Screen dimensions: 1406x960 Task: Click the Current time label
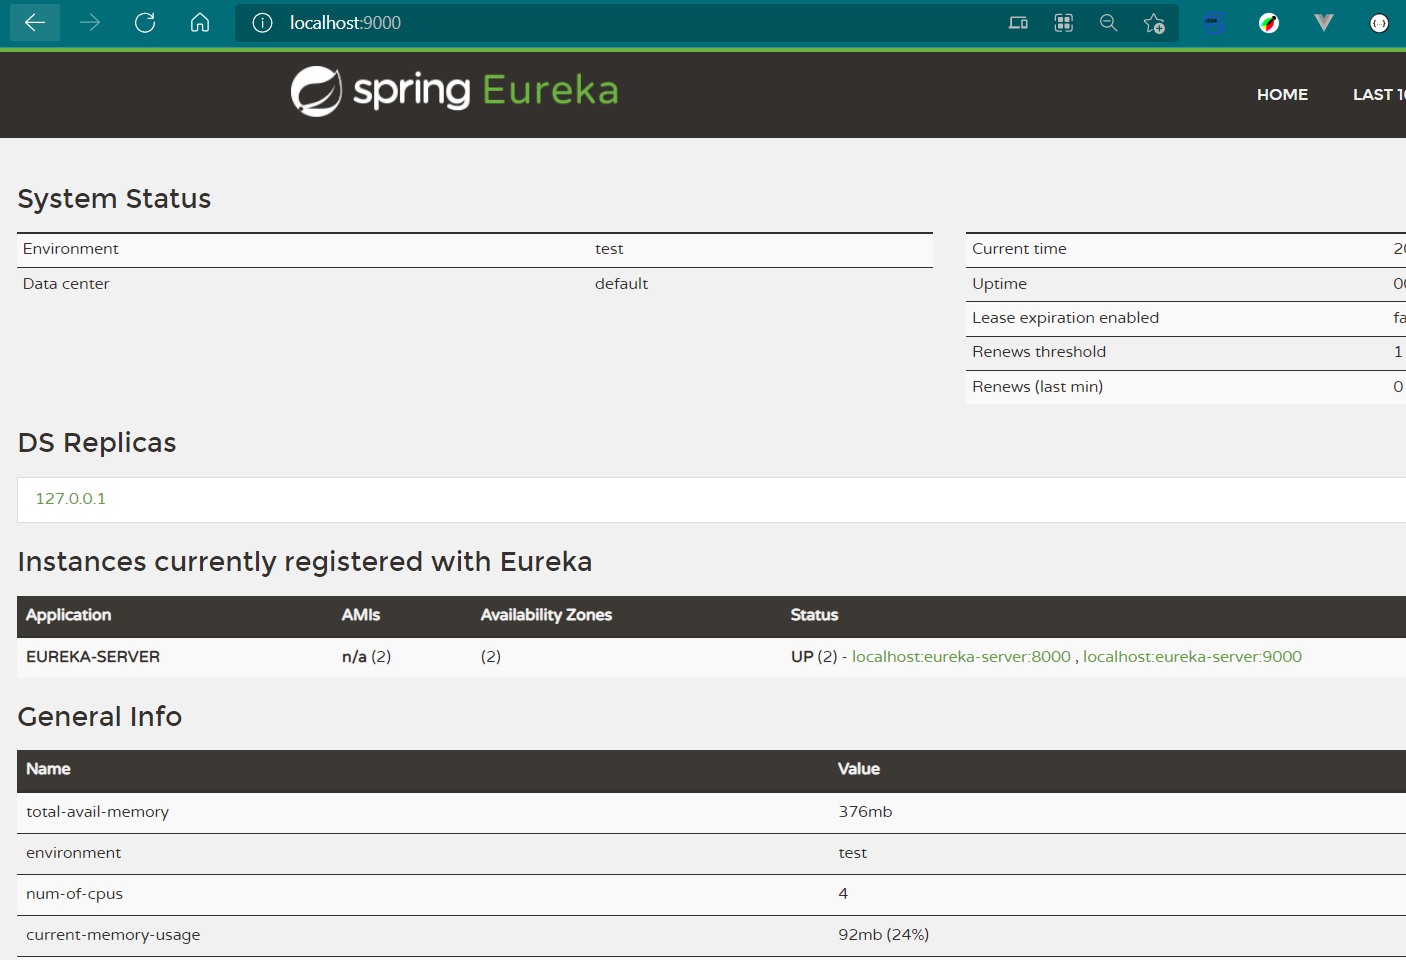point(1019,249)
